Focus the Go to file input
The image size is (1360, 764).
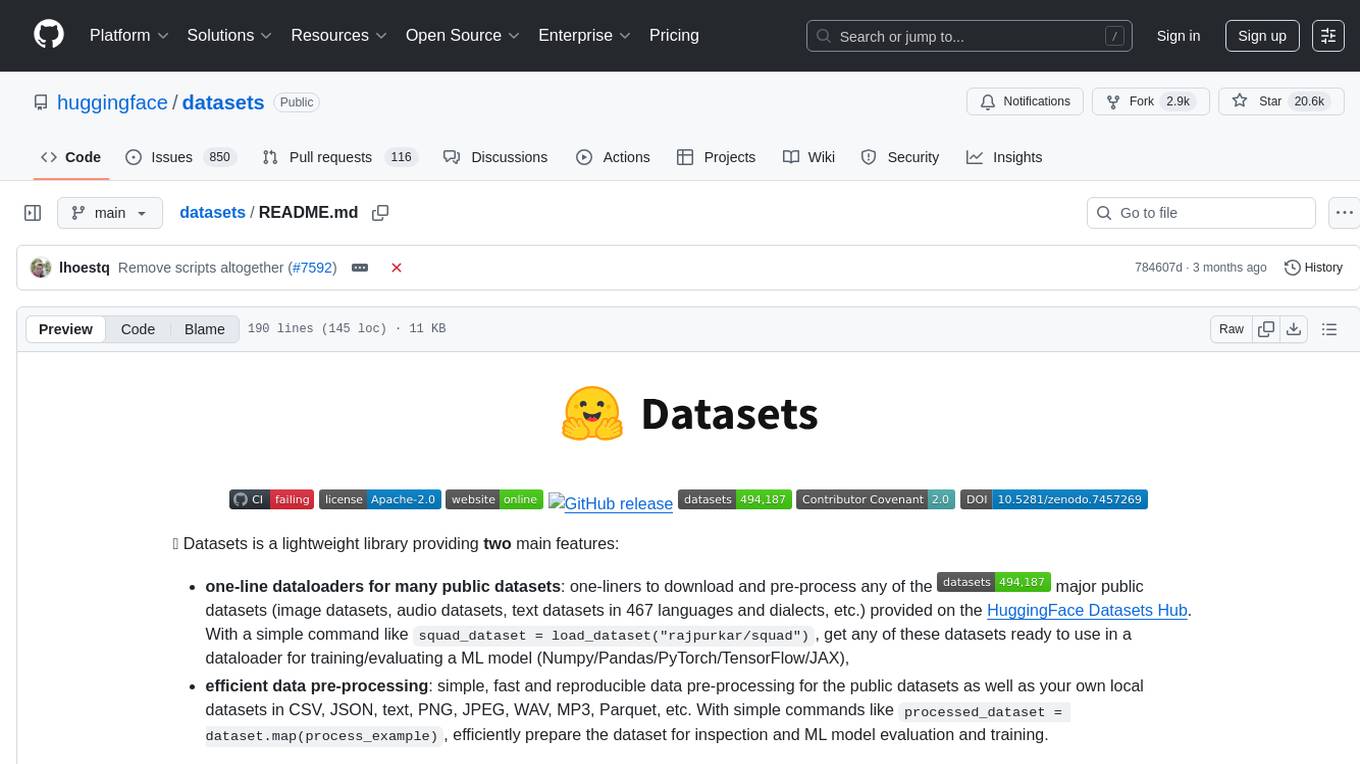1201,213
